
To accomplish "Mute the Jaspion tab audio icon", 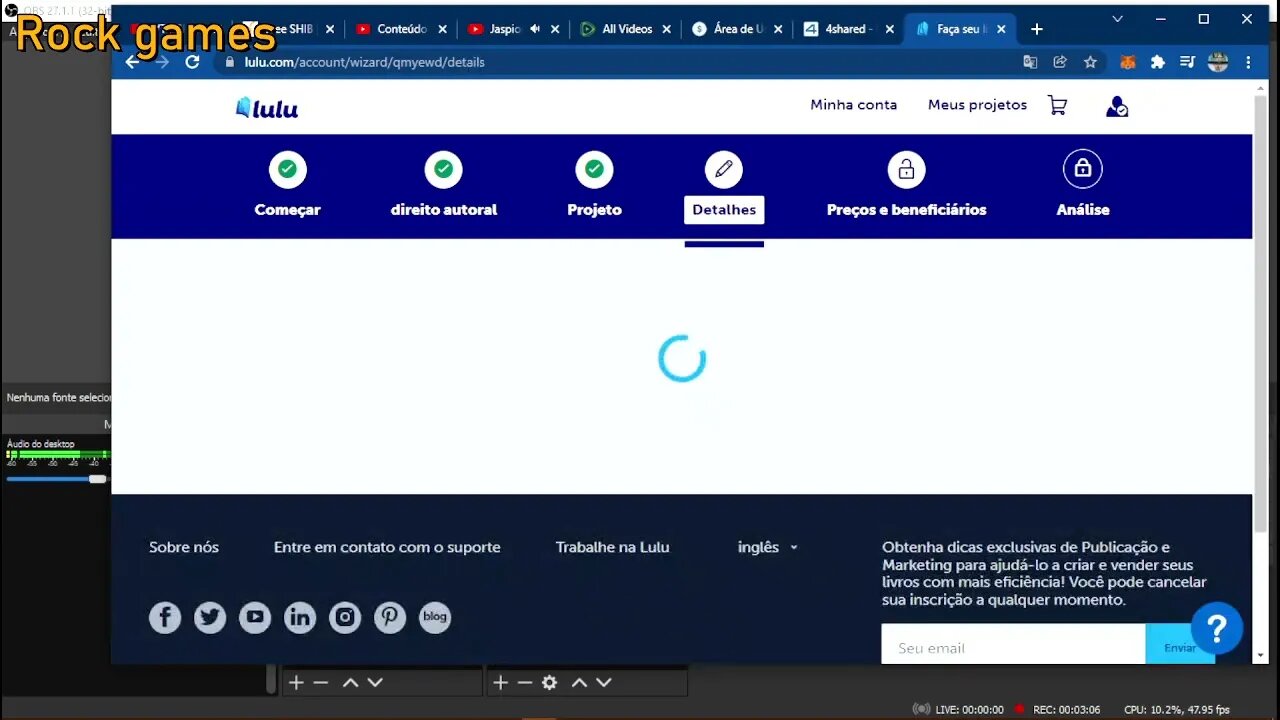I will [535, 29].
